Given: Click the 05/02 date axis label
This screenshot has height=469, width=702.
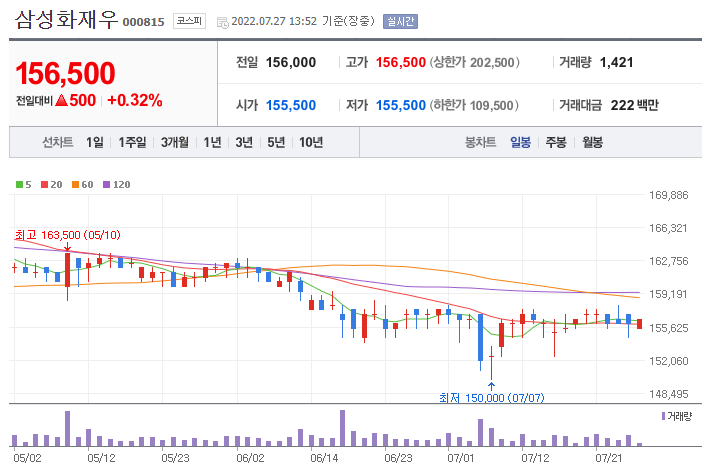Looking at the screenshot, I should (x=27, y=458).
